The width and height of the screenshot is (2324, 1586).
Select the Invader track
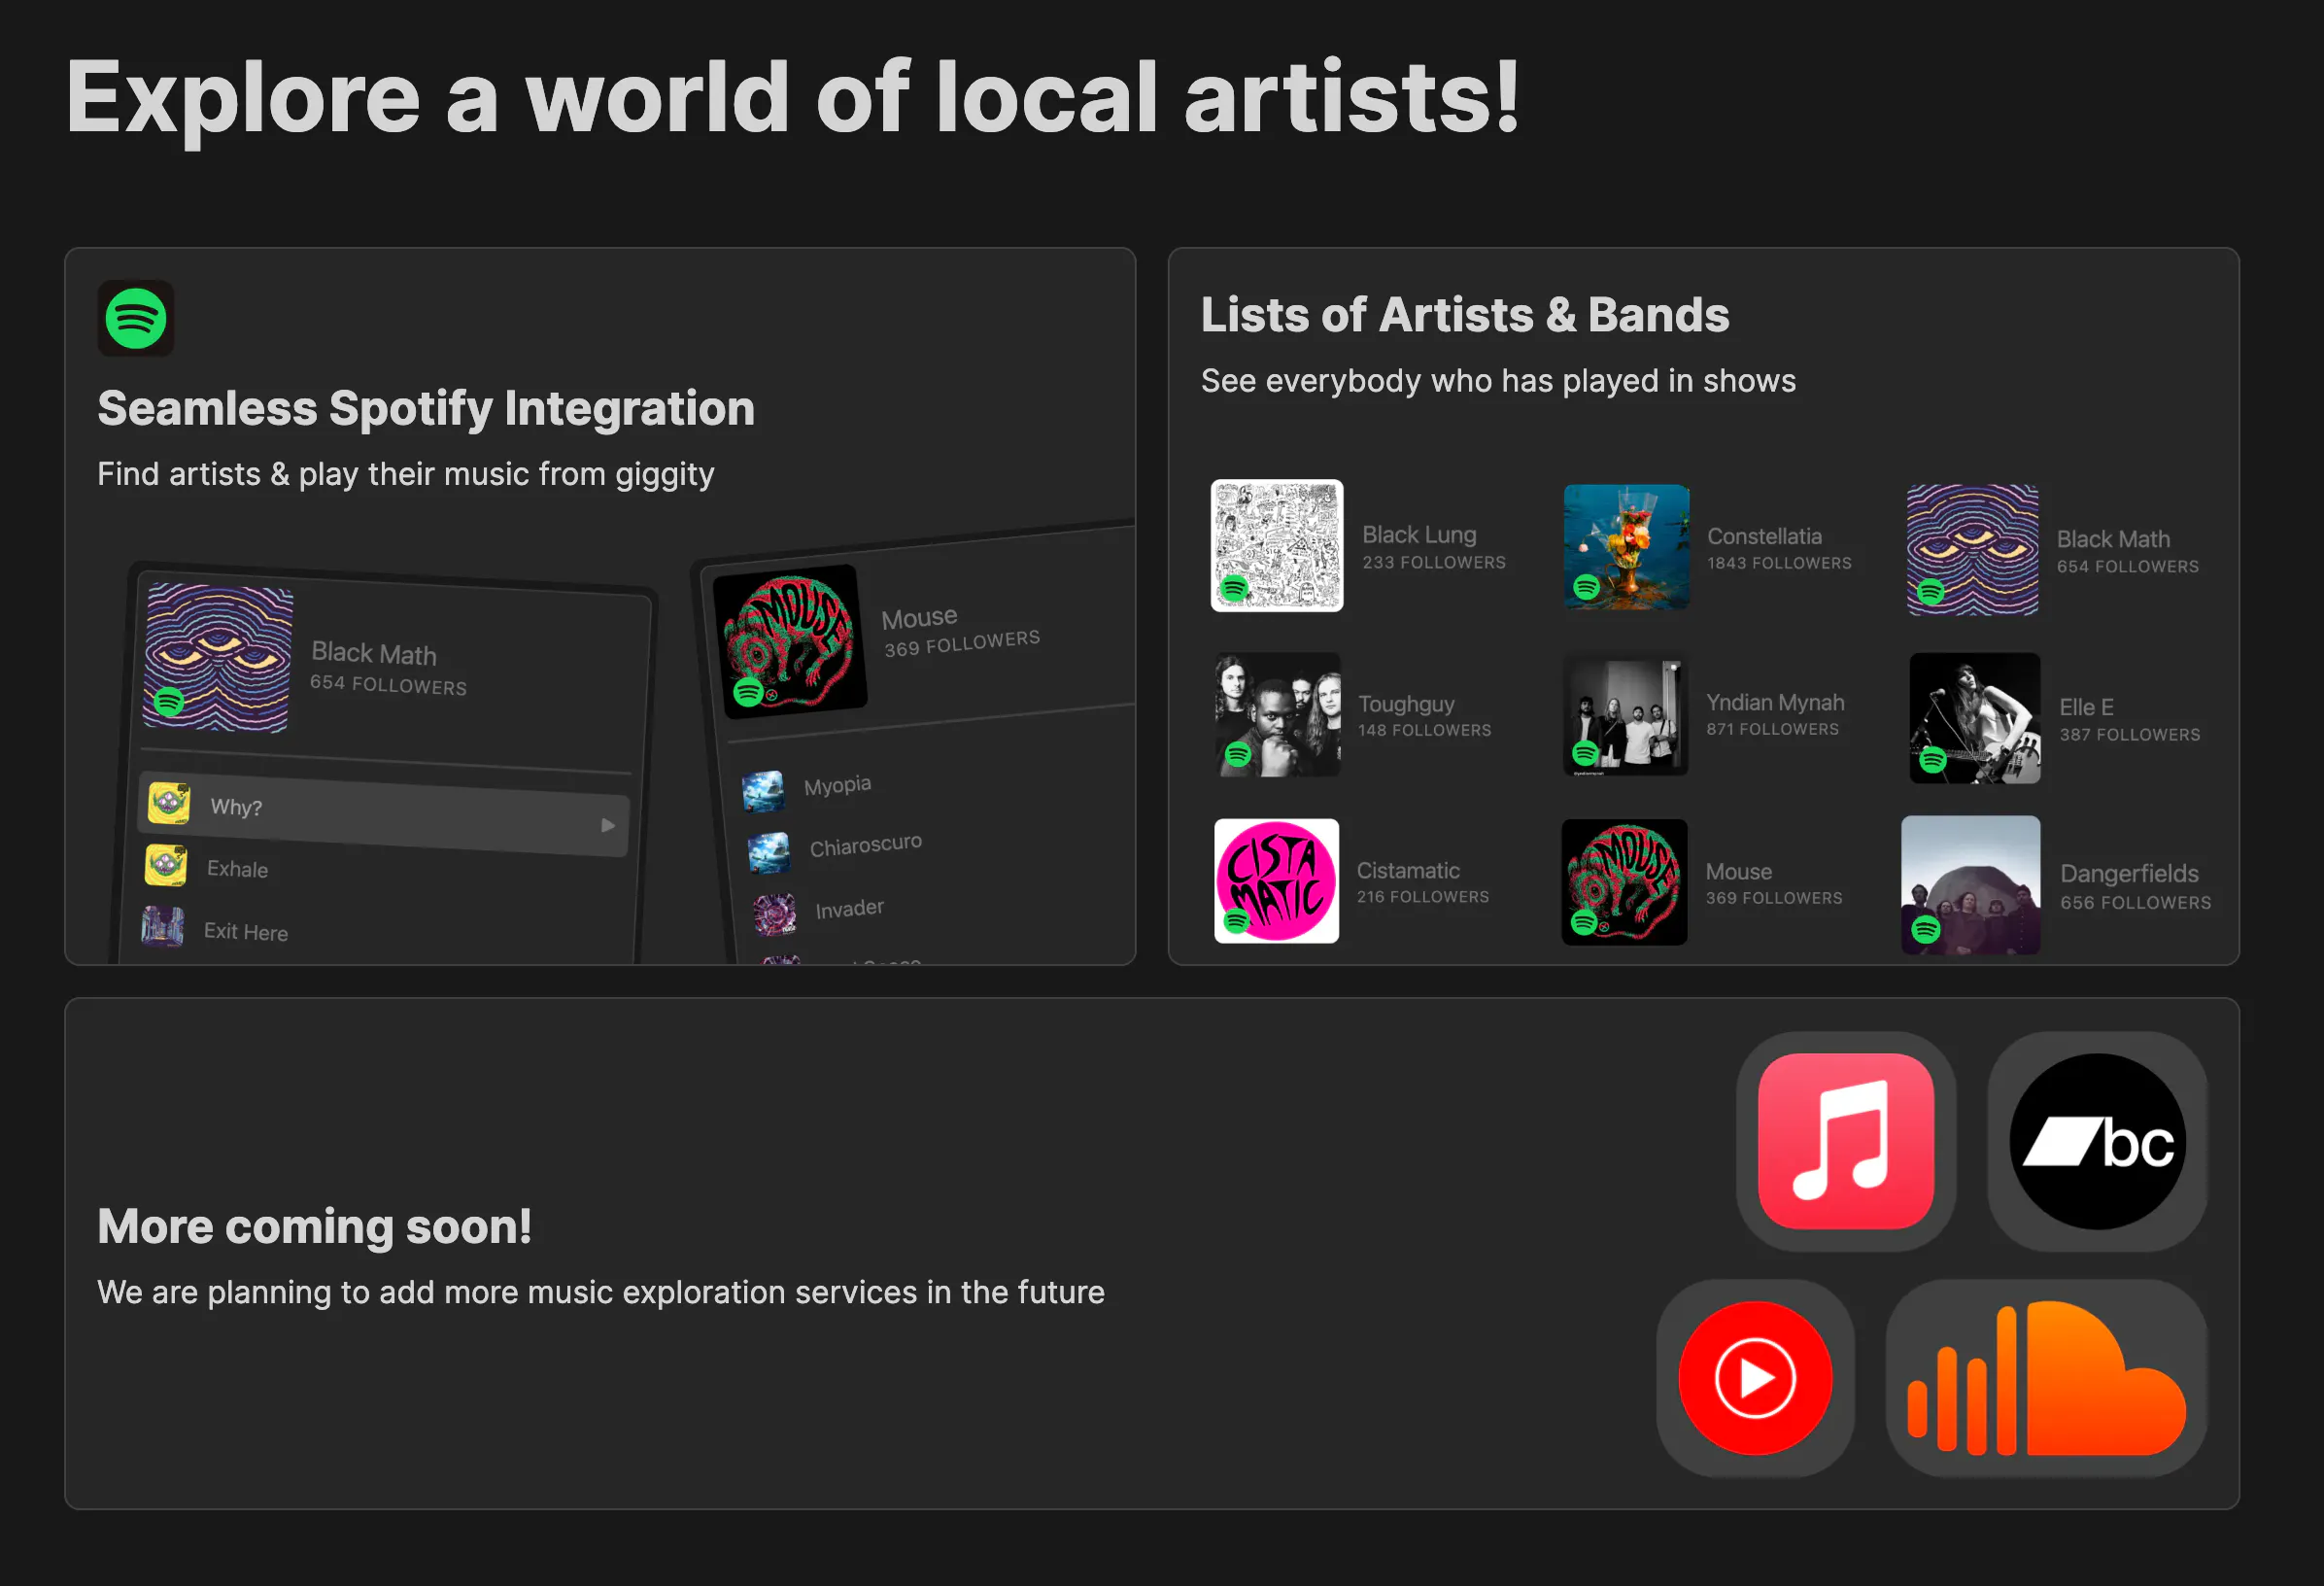[849, 908]
